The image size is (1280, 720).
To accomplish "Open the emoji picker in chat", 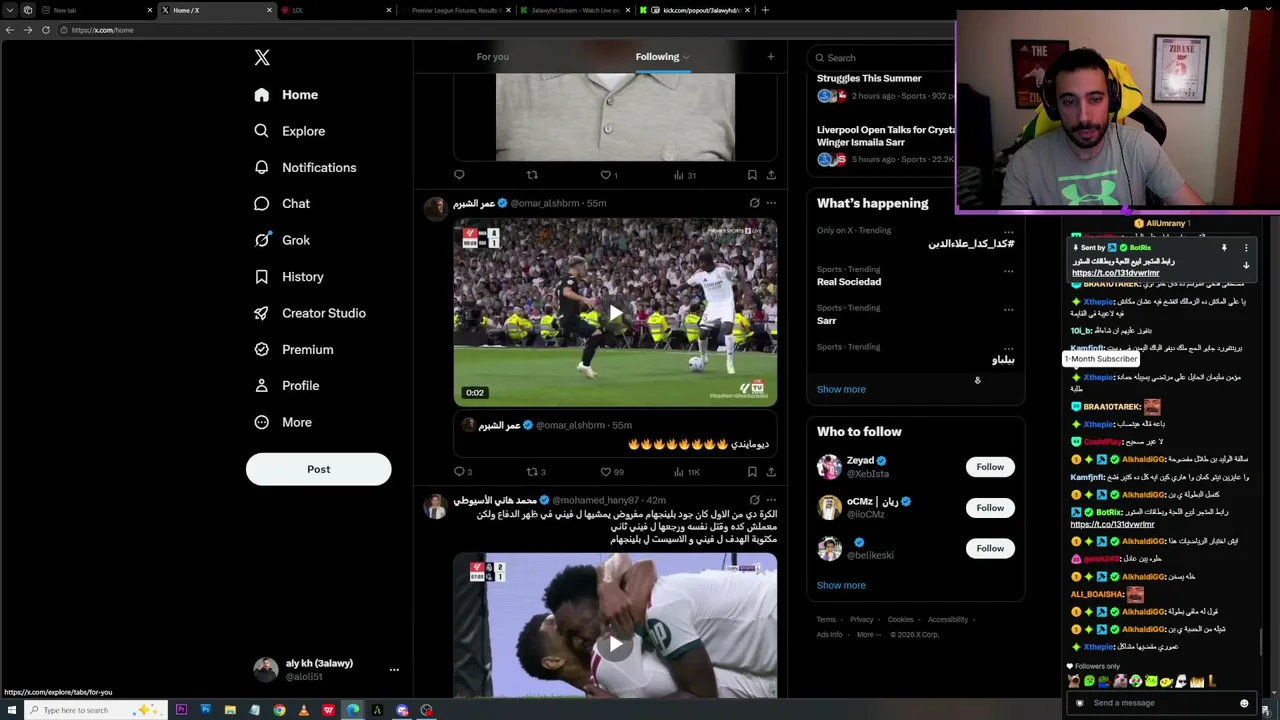I will 1244,703.
